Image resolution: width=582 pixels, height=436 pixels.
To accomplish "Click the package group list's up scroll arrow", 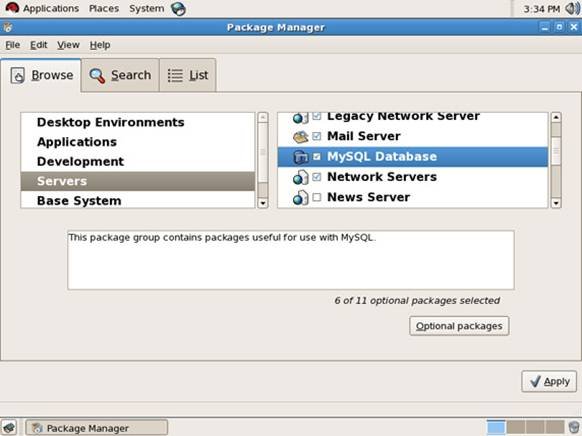I will pyautogui.click(x=556, y=117).
